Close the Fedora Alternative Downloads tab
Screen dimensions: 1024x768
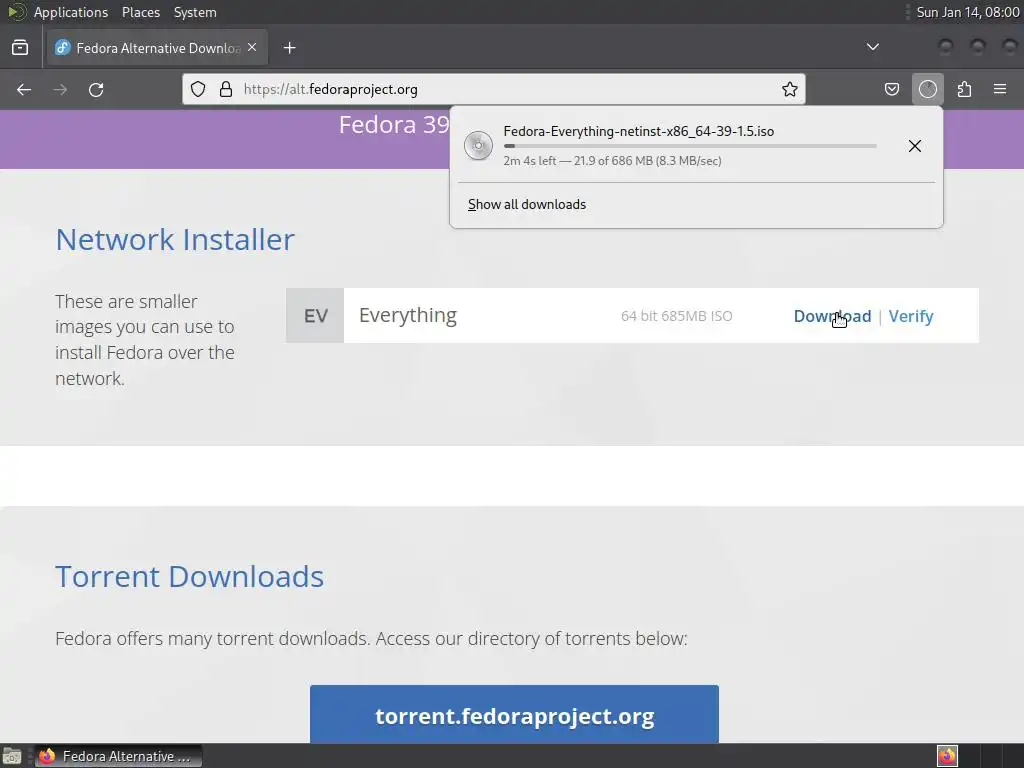coord(252,48)
